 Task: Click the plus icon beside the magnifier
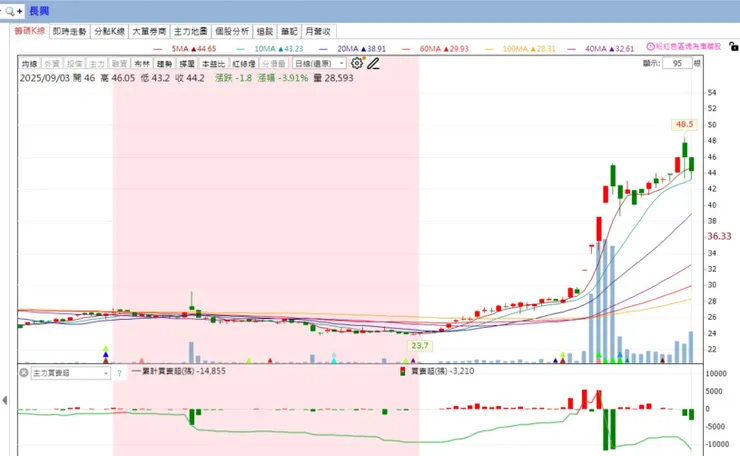20,11
